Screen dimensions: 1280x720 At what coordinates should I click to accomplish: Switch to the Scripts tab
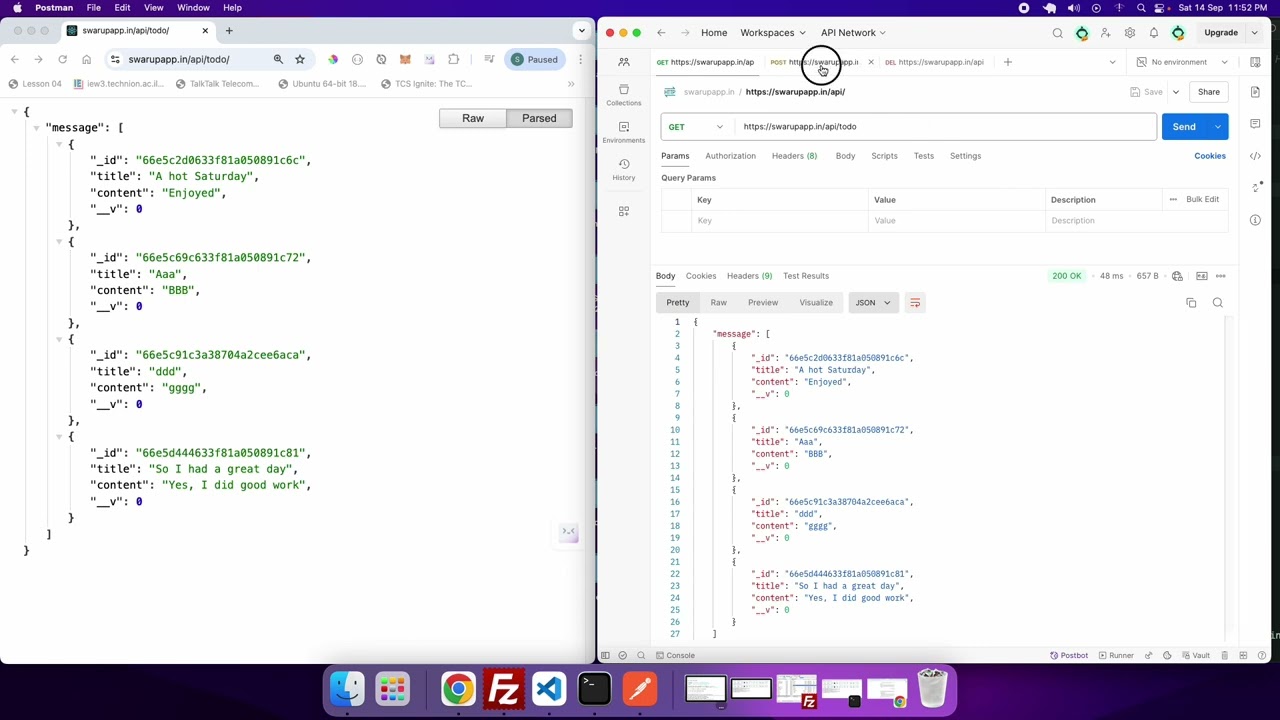884,156
